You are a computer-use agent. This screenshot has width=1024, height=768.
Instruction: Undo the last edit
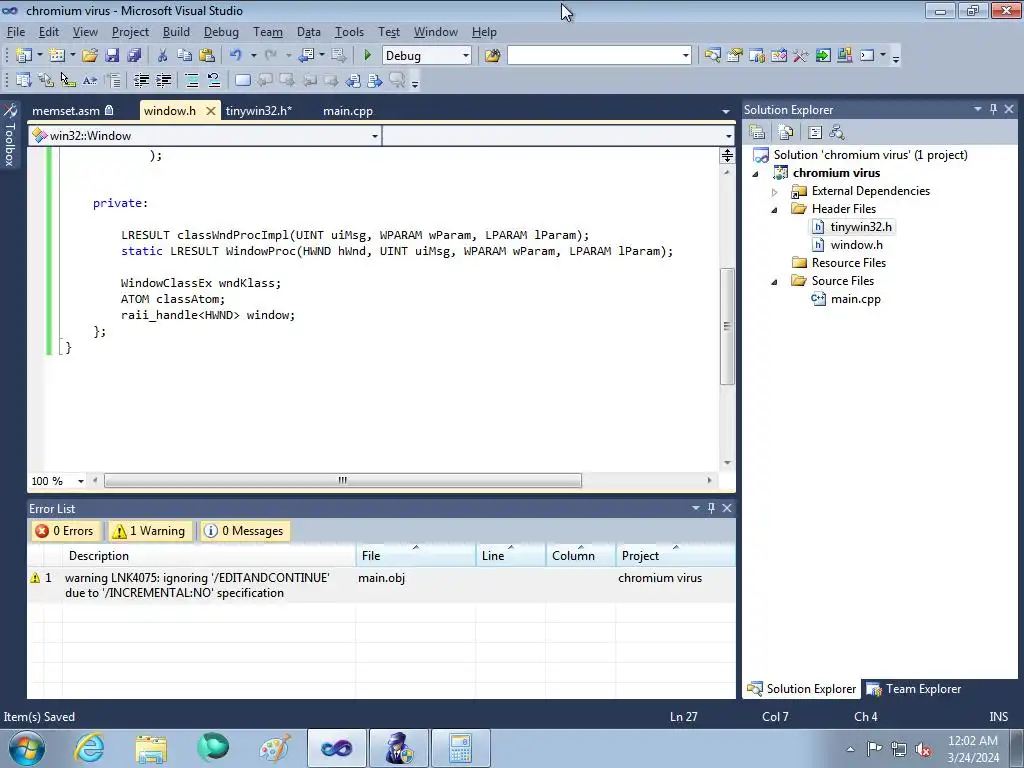click(x=235, y=56)
